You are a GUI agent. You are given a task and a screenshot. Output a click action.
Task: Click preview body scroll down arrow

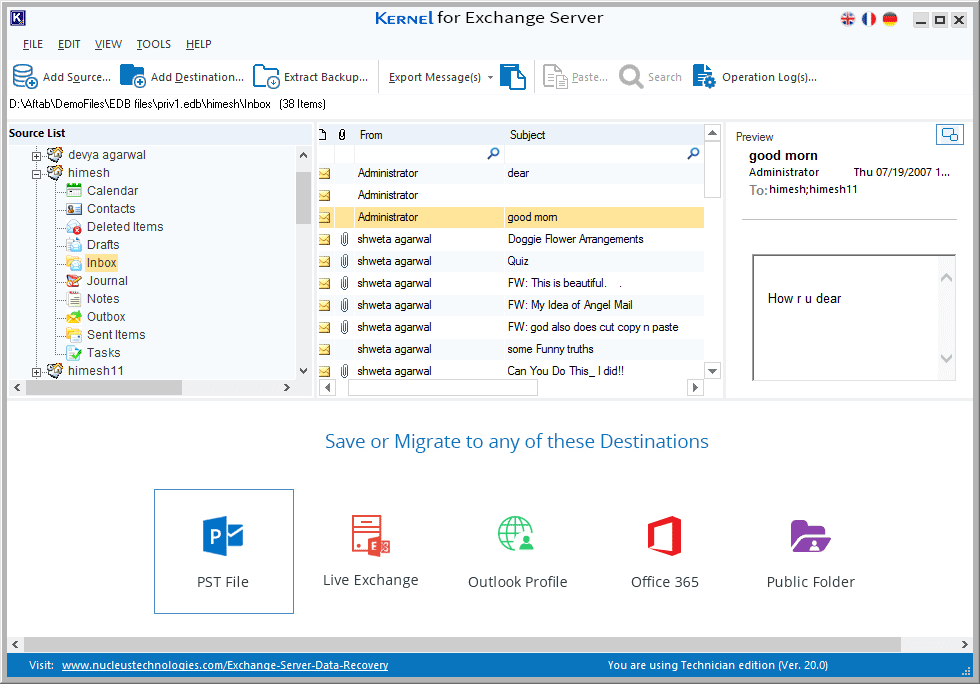tap(946, 358)
